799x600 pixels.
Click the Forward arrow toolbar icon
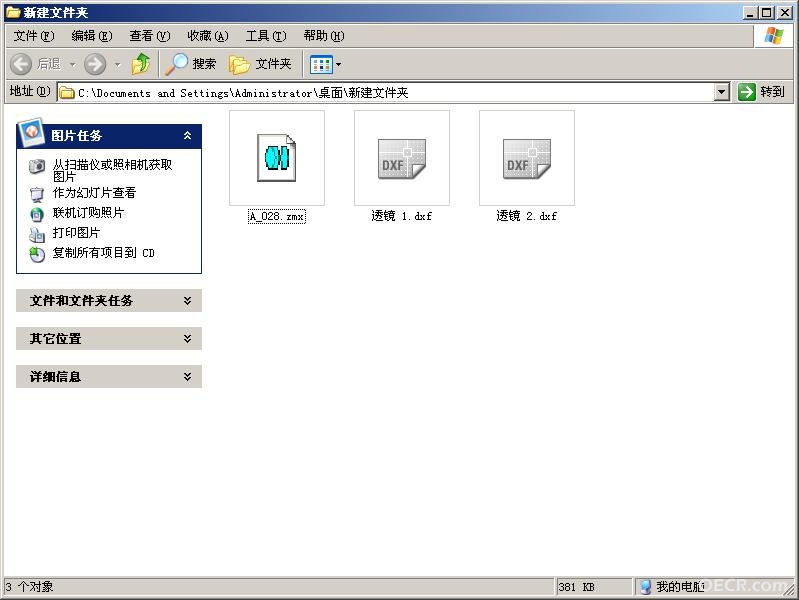pyautogui.click(x=95, y=64)
